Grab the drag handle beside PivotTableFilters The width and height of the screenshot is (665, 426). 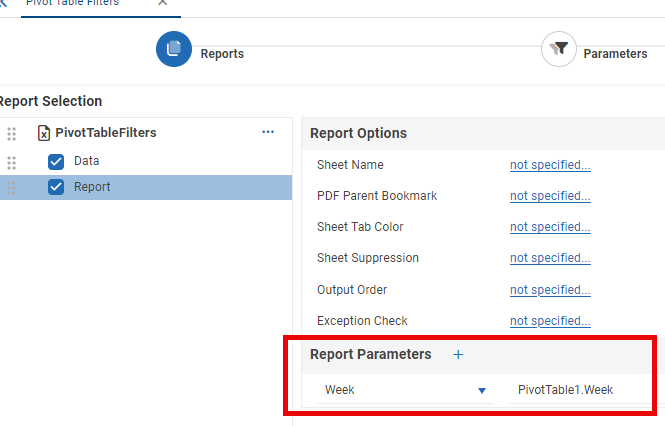12,133
